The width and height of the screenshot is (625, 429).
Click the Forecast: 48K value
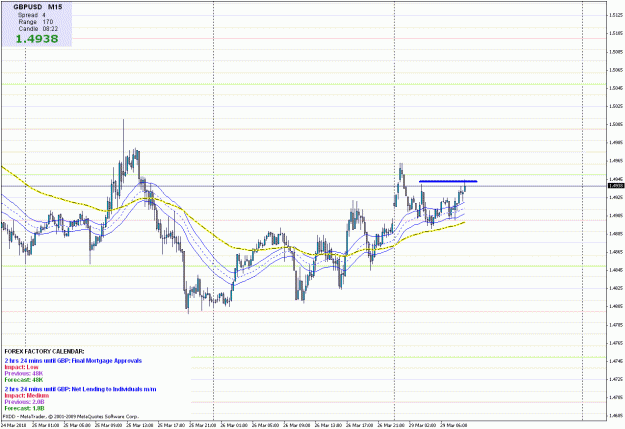pos(24,380)
